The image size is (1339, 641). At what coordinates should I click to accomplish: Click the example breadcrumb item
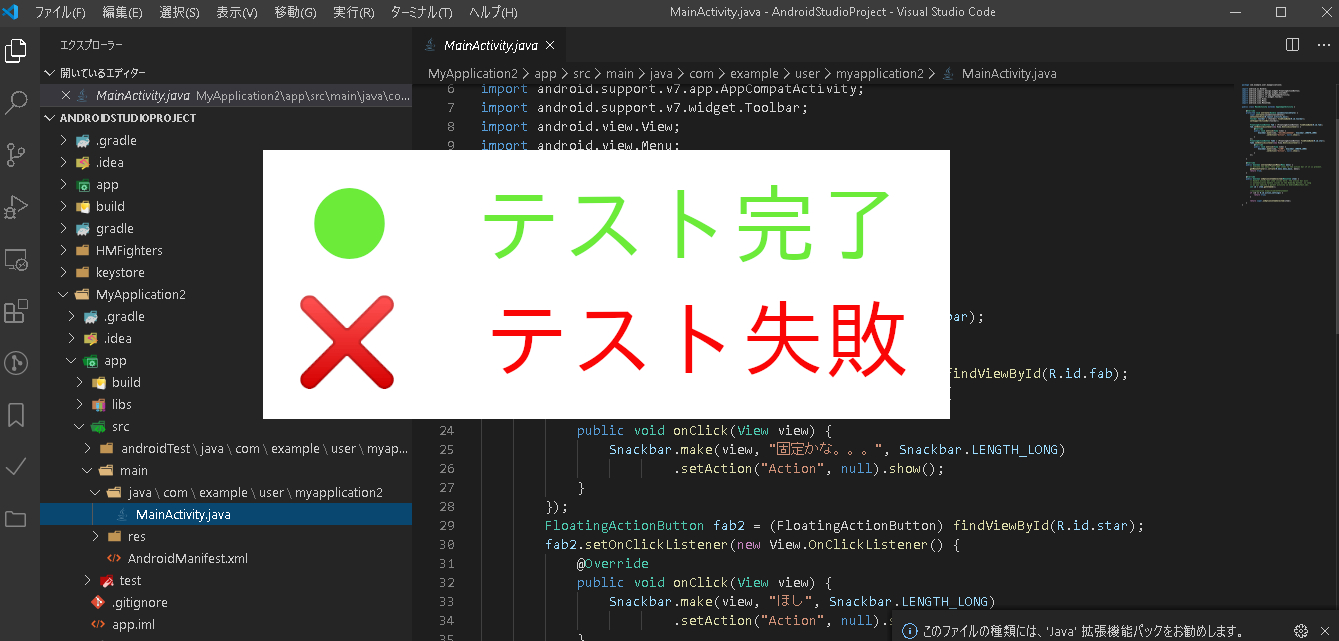754,73
